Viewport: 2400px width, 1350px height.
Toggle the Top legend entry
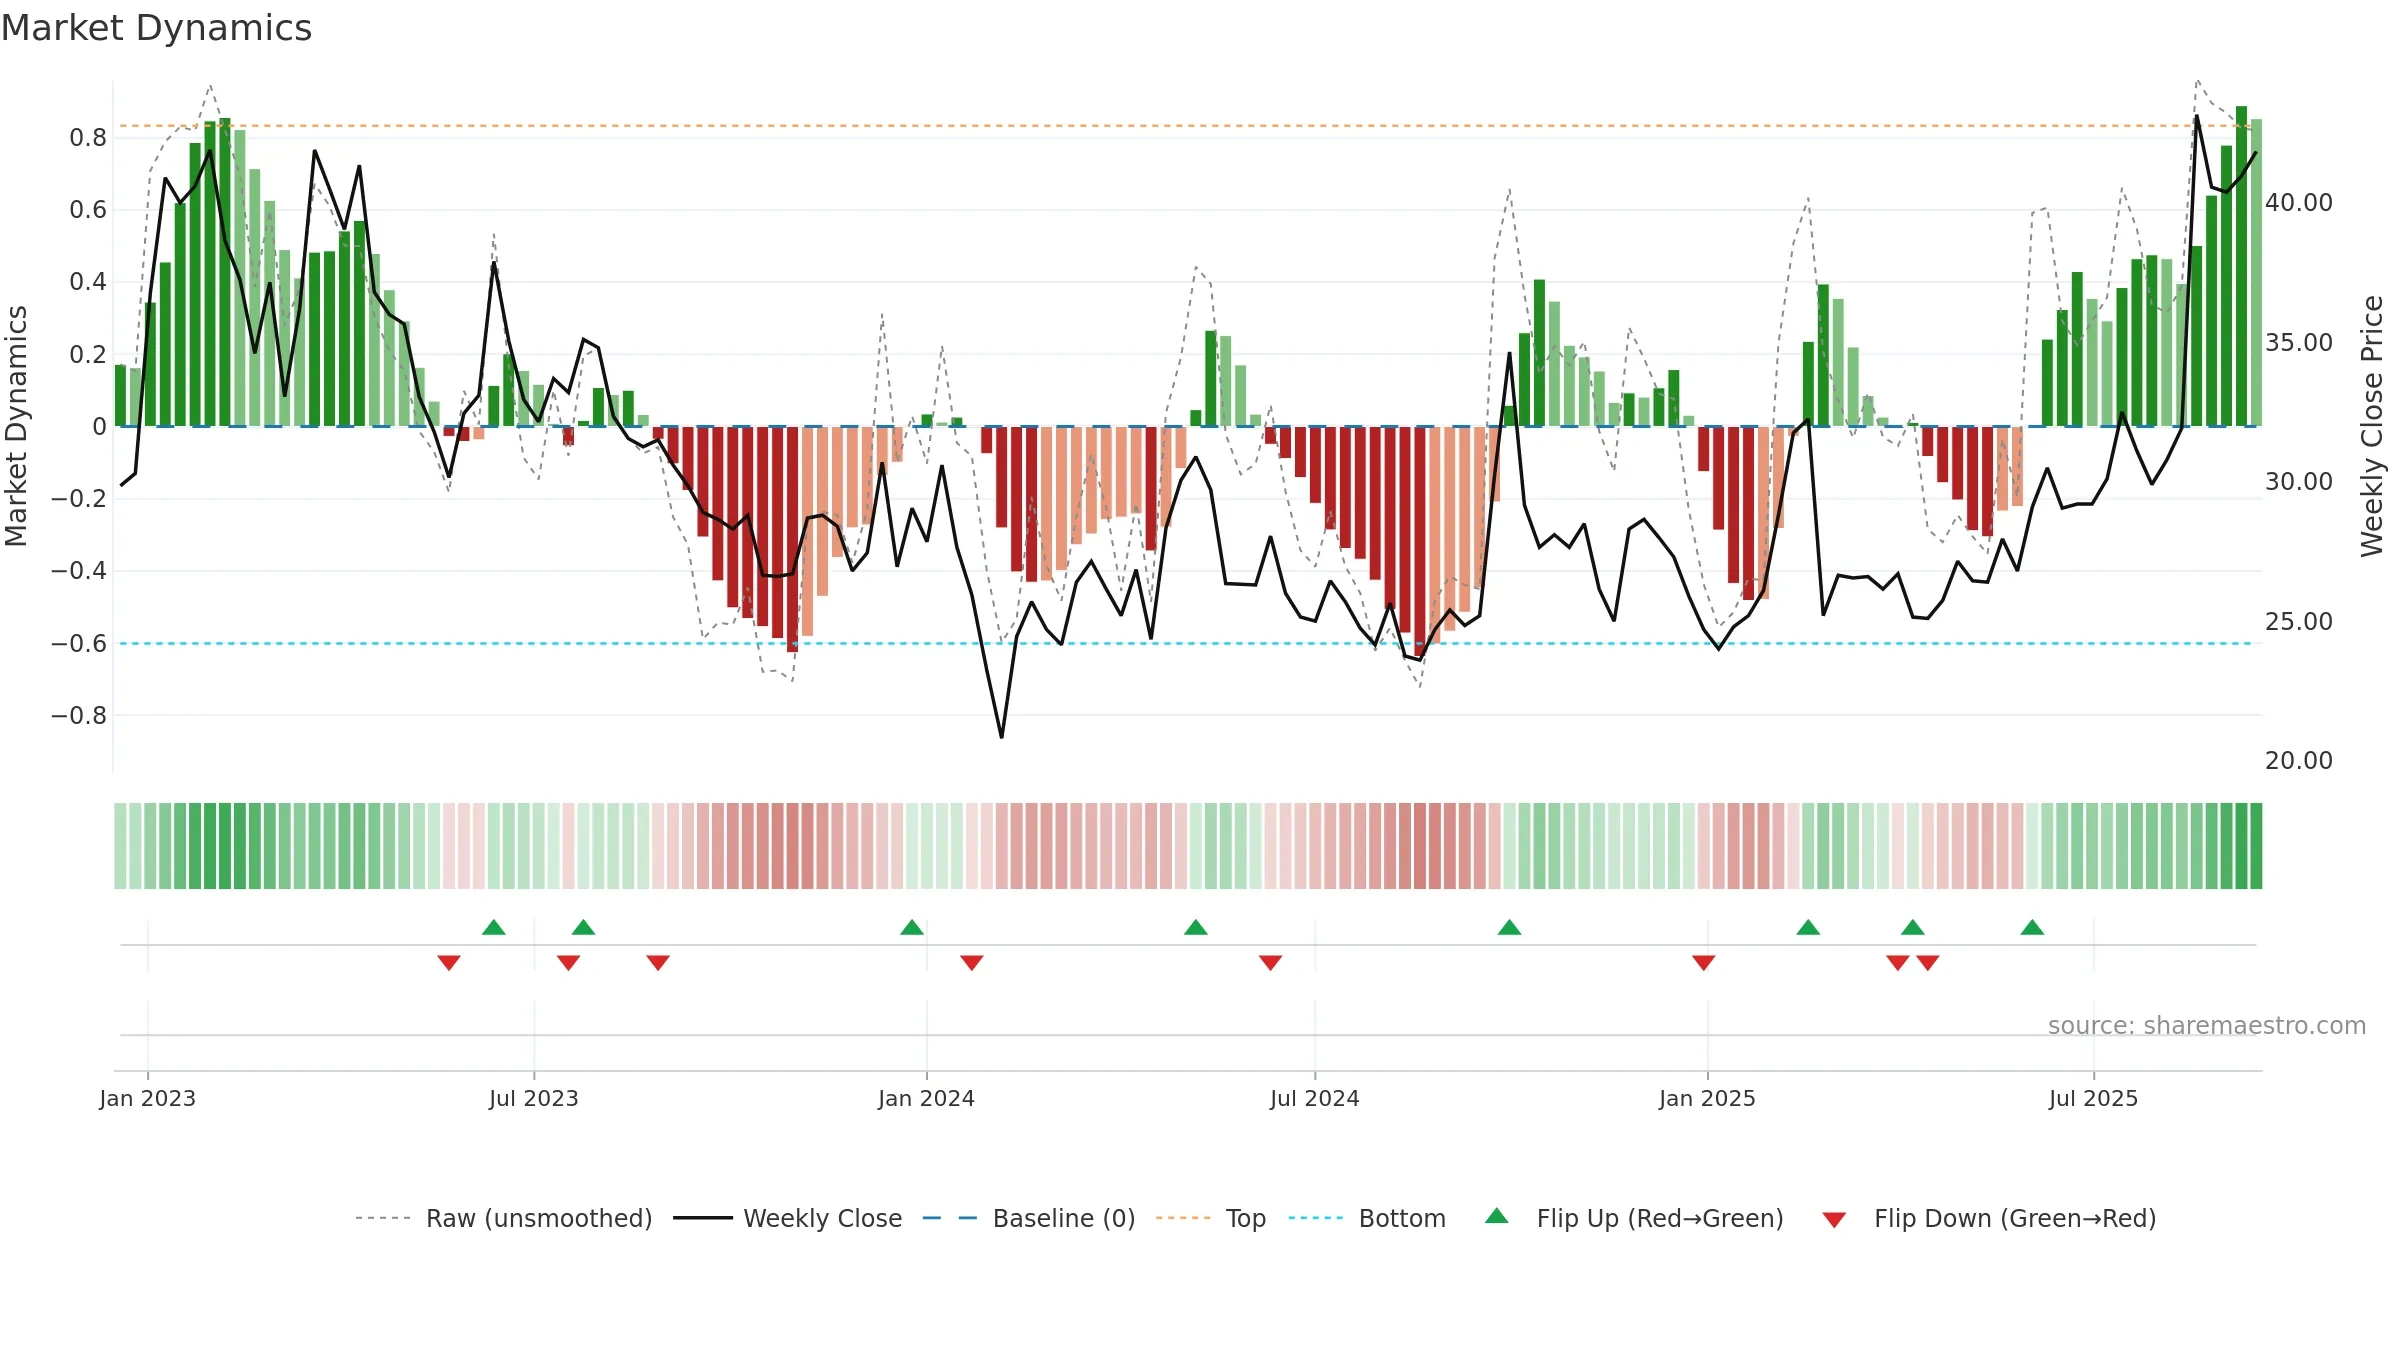[1211, 1218]
